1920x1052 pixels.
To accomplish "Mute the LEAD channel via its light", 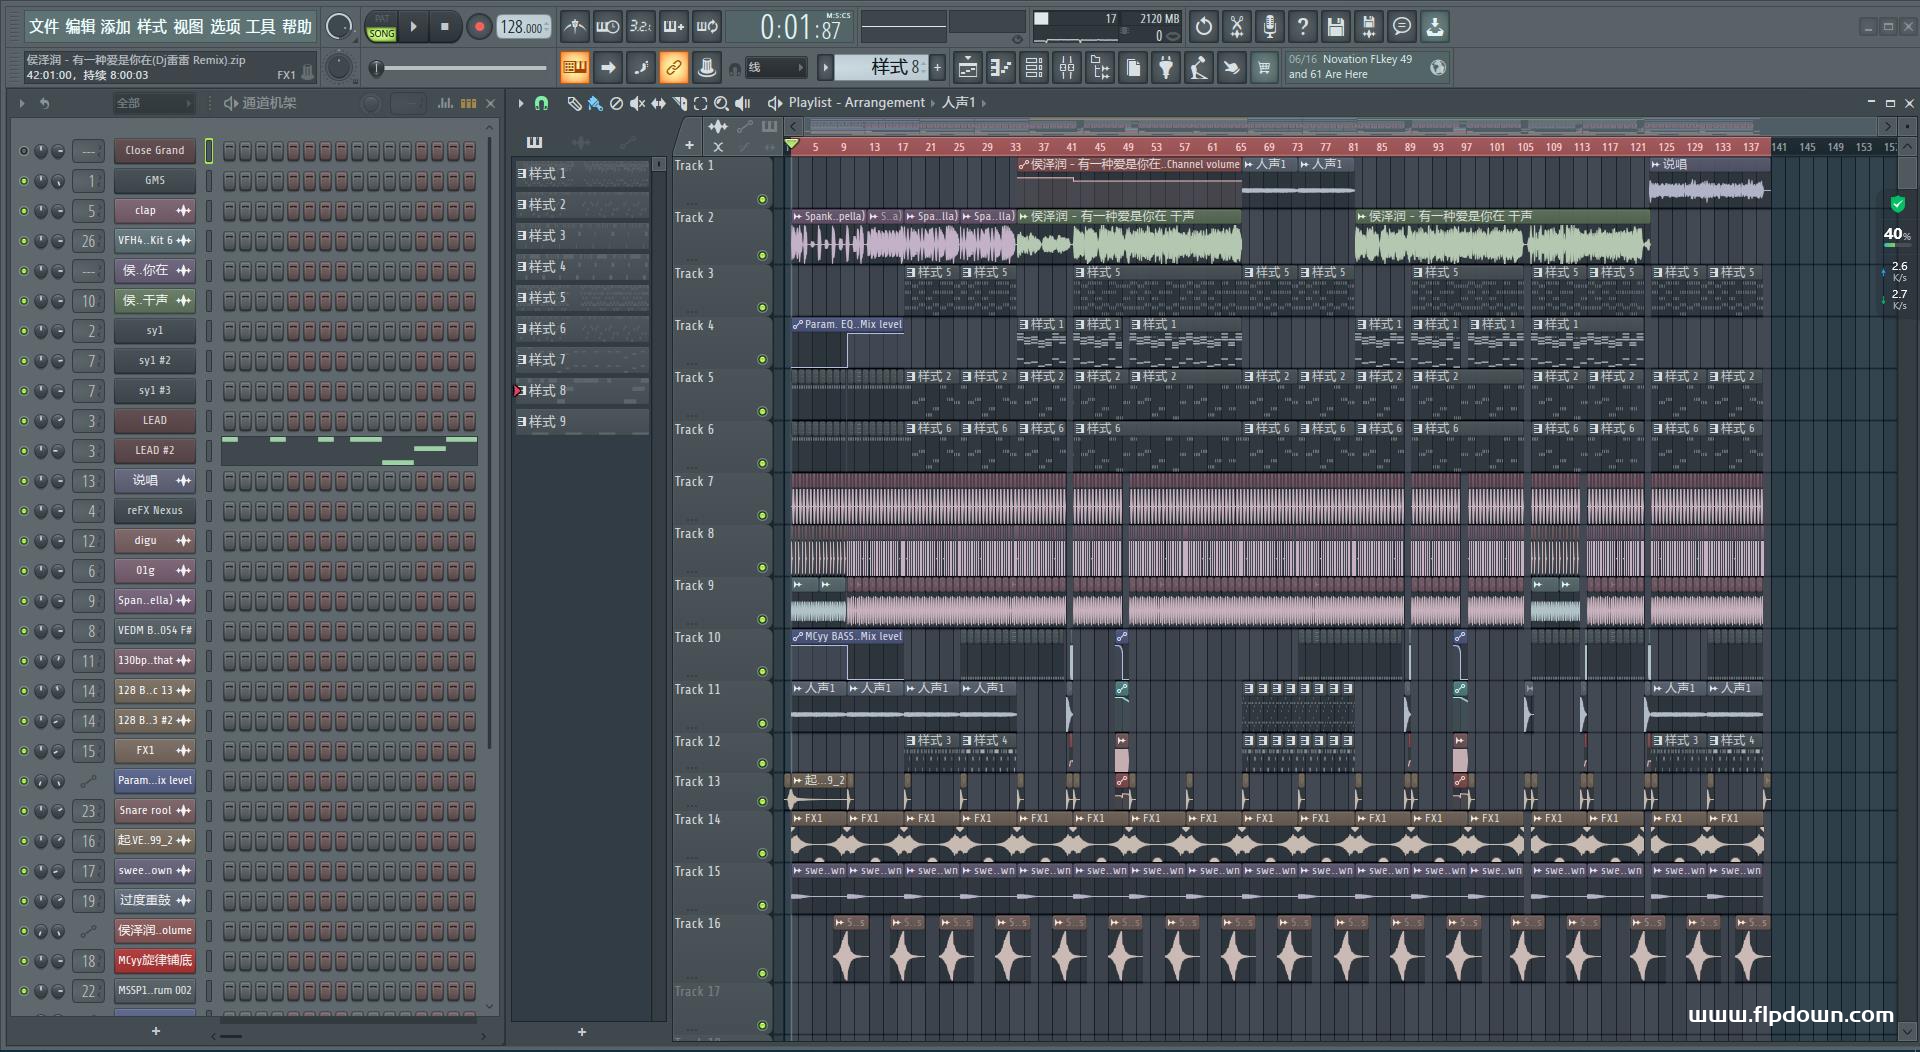I will pyautogui.click(x=24, y=421).
